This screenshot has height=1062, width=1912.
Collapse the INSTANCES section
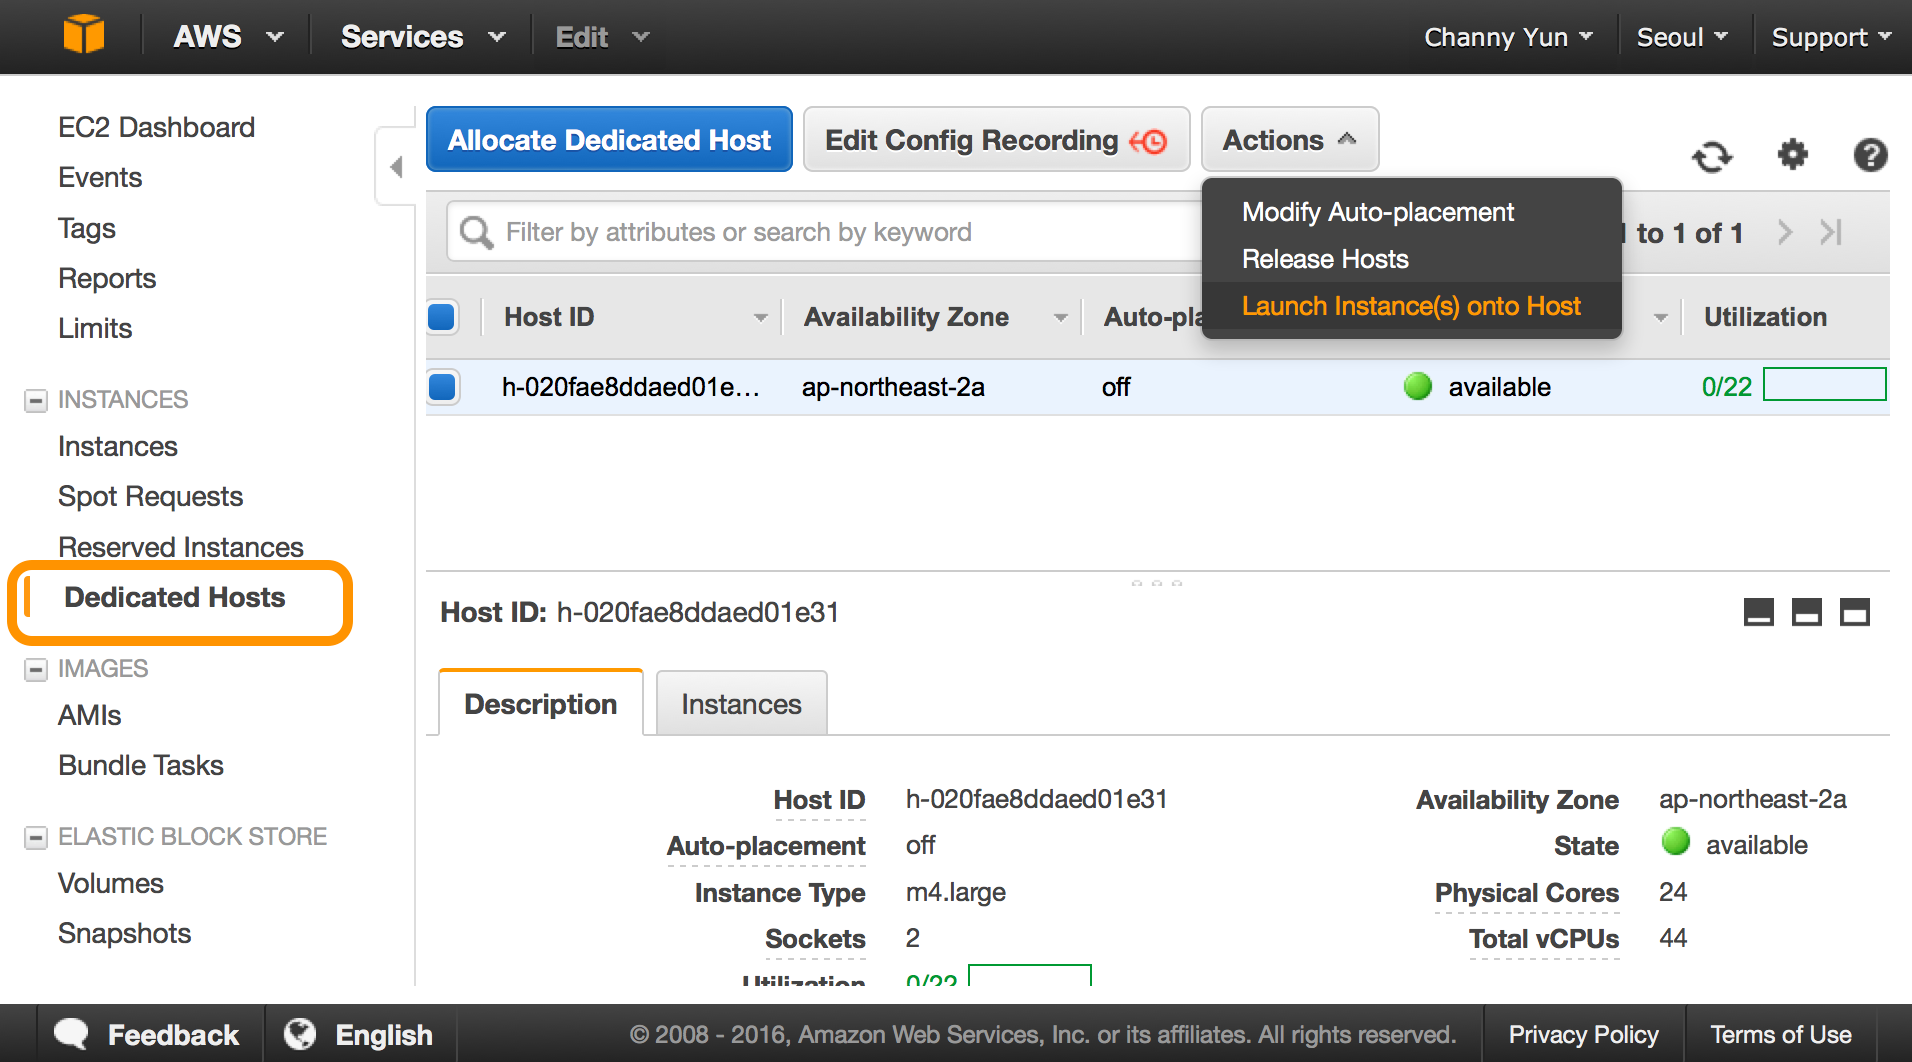36,400
